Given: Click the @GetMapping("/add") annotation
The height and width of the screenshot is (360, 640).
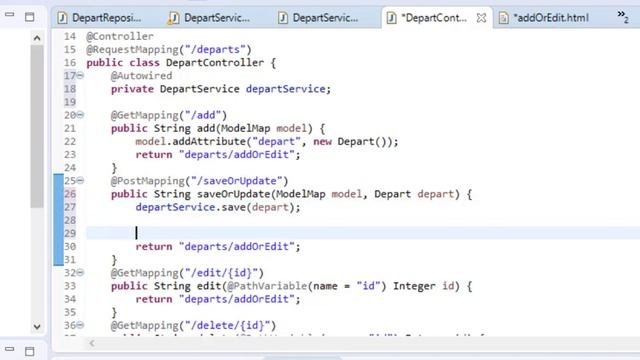Looking at the screenshot, I should click(169, 115).
